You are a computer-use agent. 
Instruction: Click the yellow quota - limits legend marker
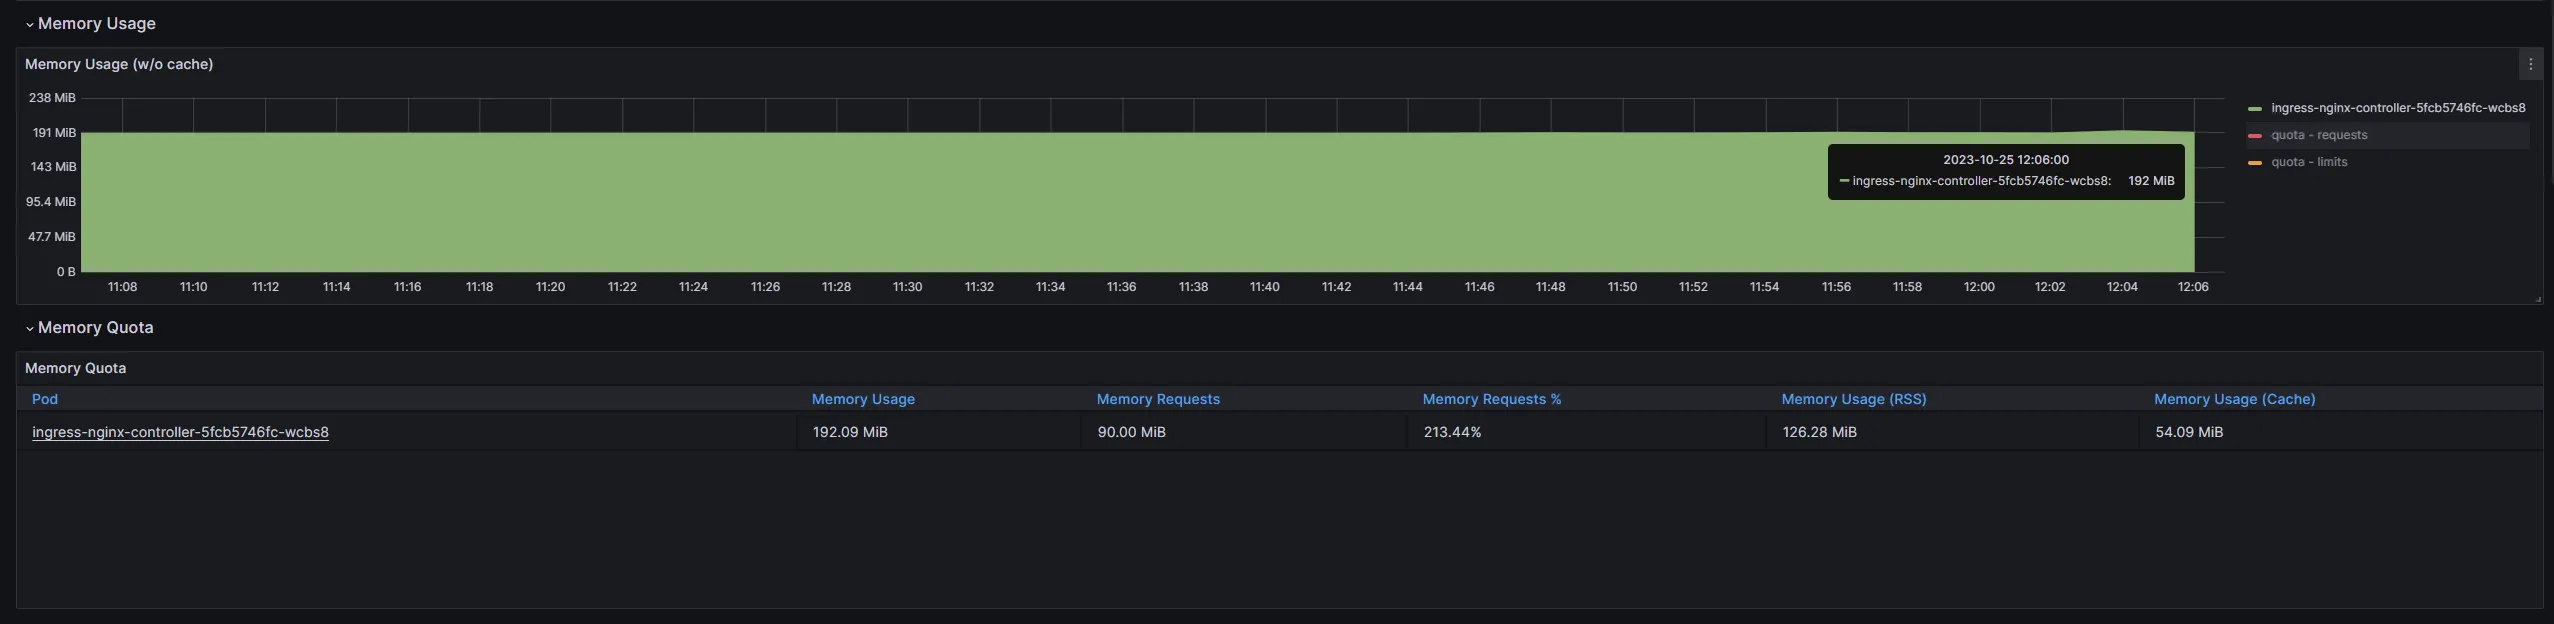(x=2254, y=162)
